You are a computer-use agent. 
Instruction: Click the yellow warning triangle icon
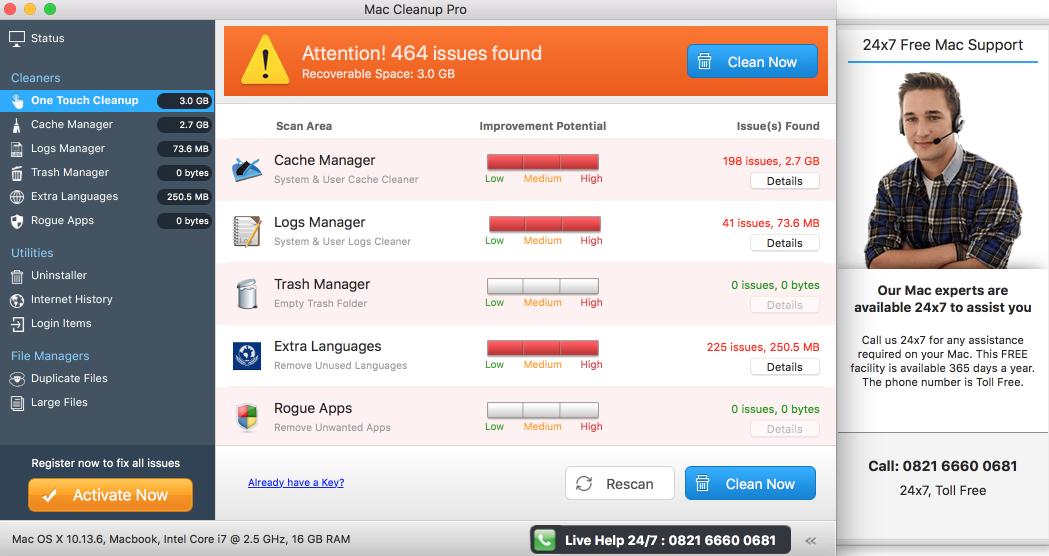click(x=264, y=61)
